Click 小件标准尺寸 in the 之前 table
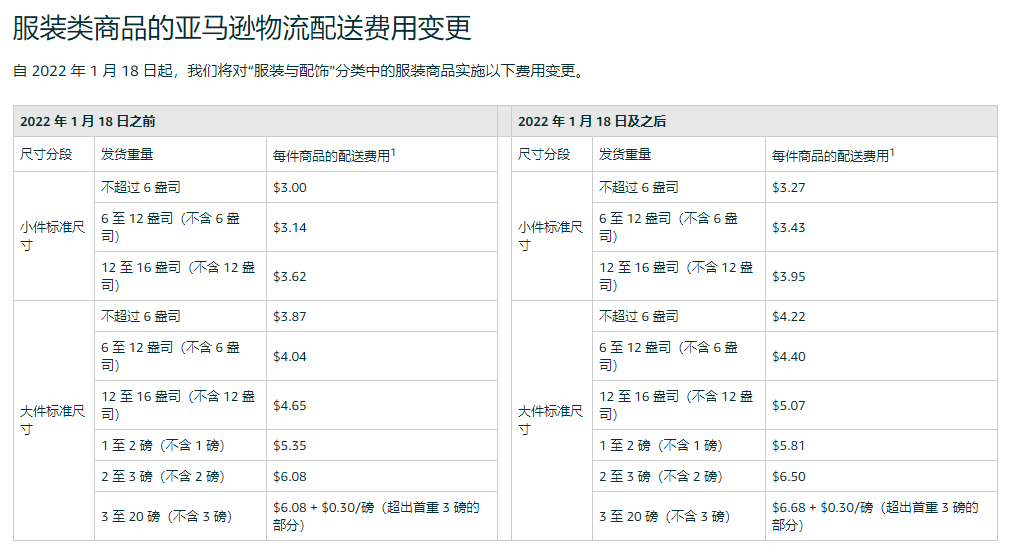 click(x=52, y=236)
